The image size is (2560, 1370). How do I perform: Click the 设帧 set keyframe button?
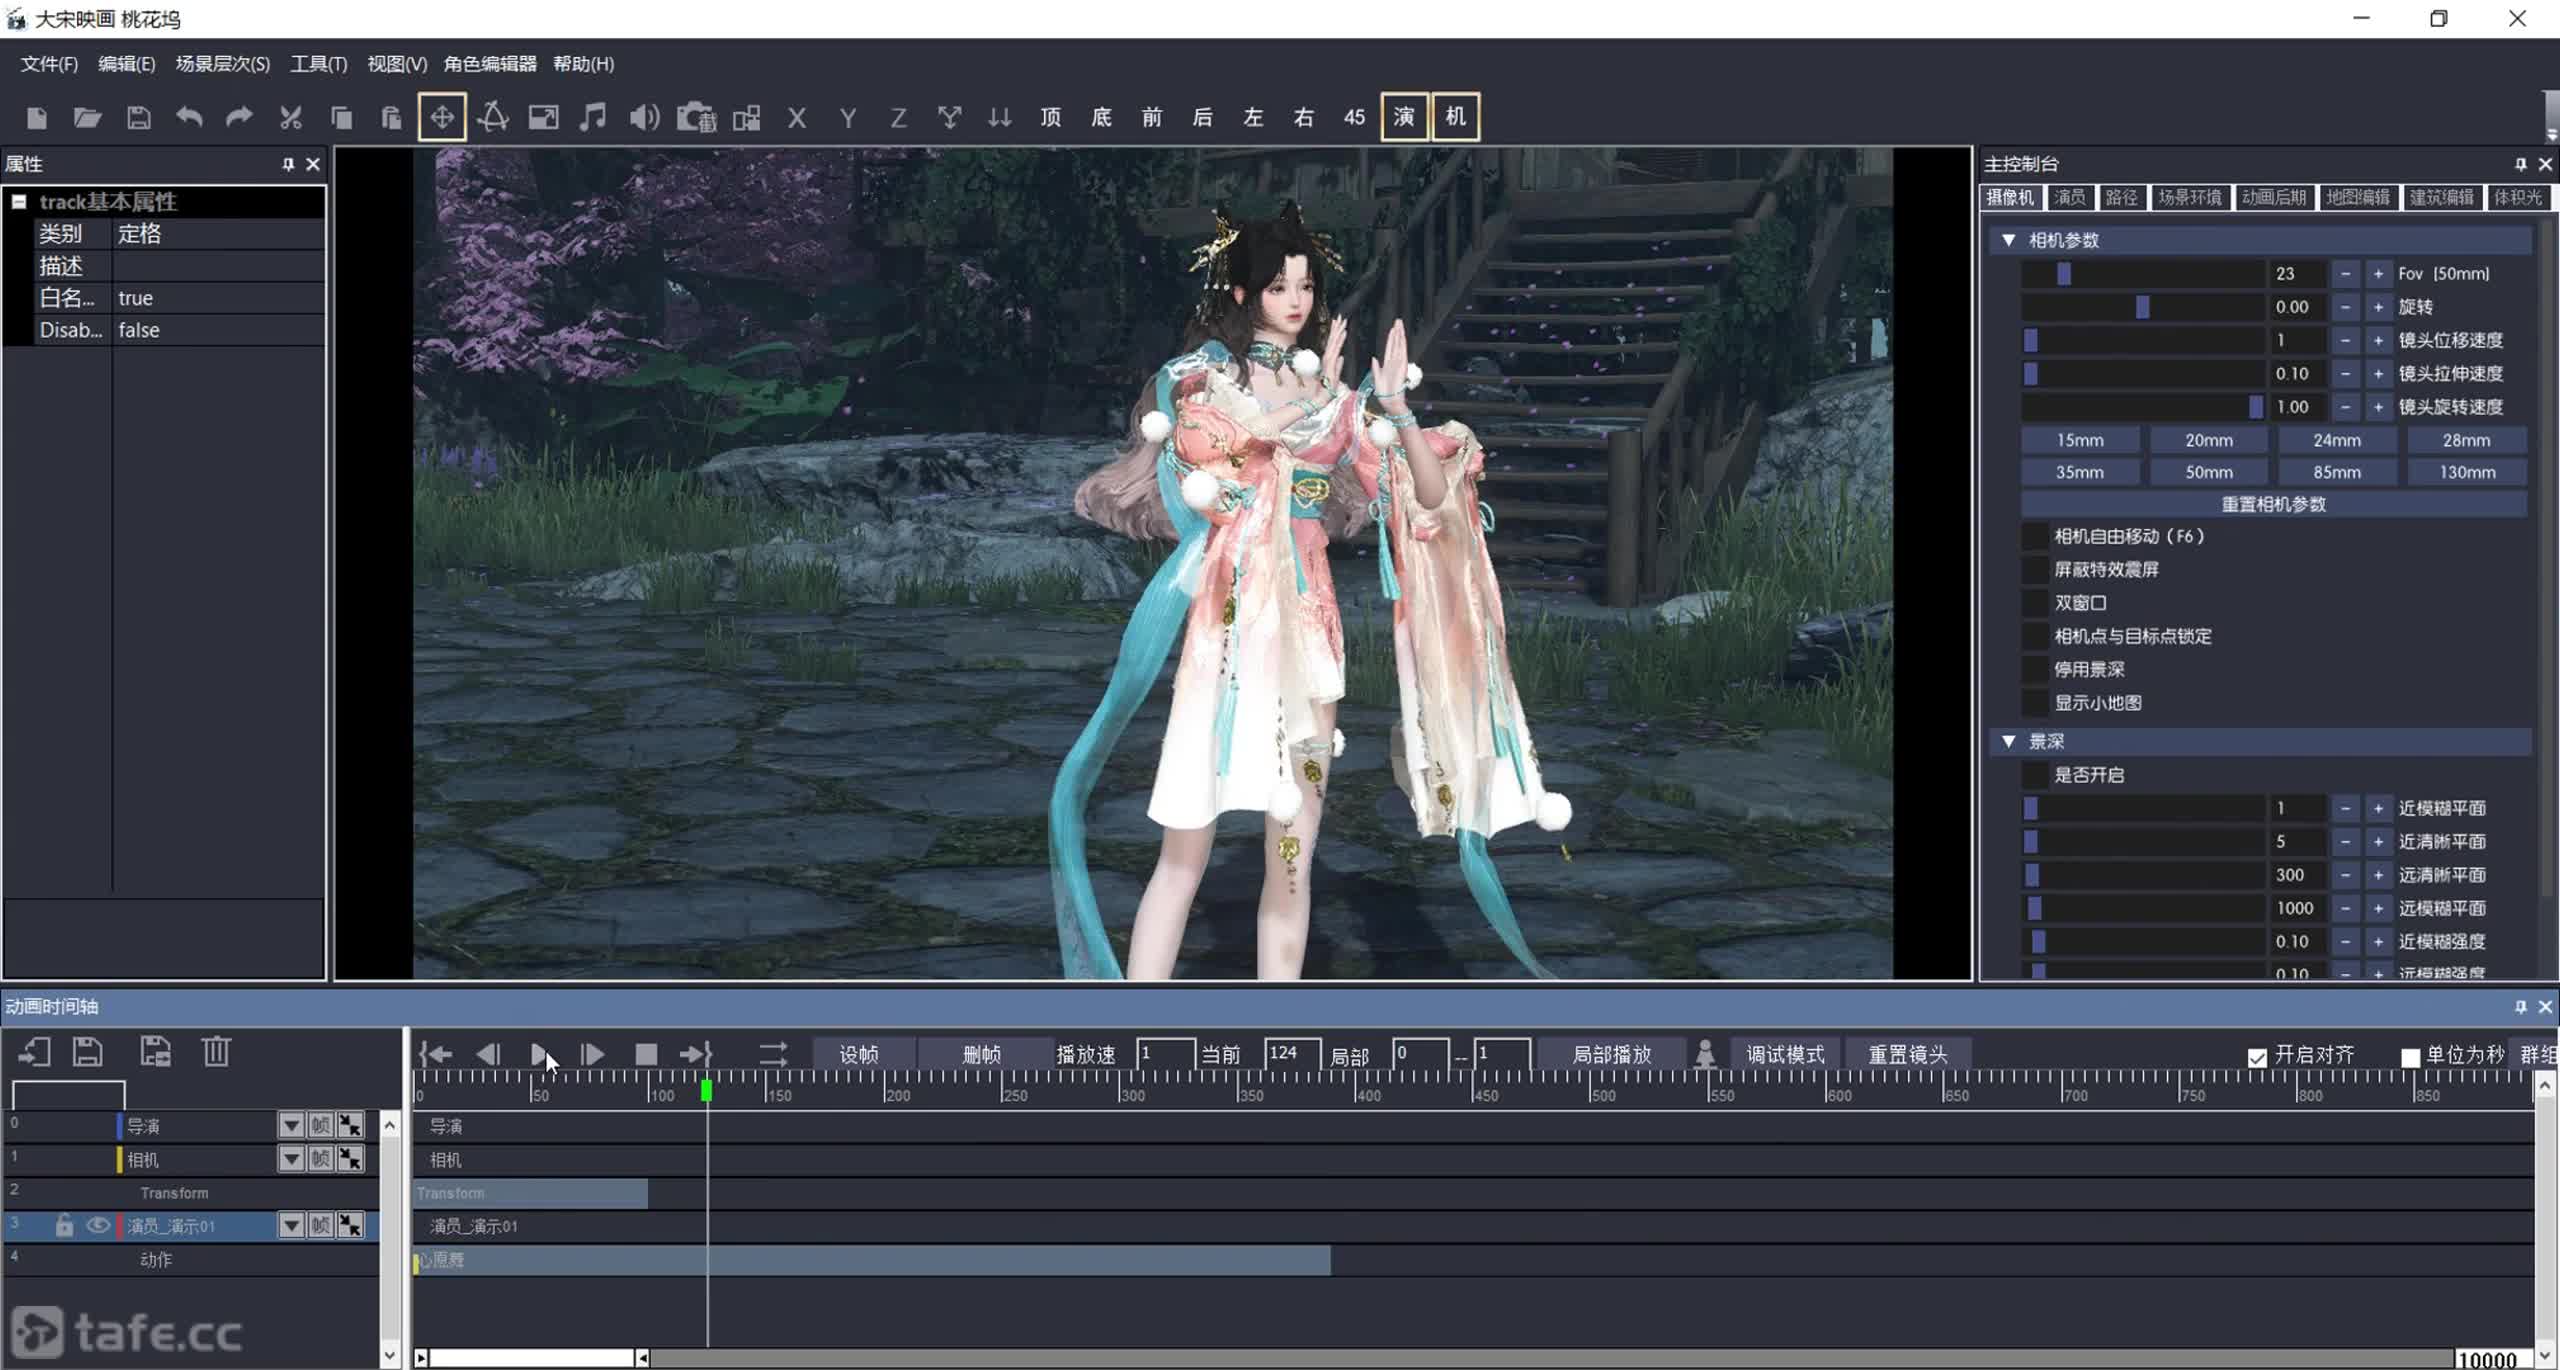858,1055
